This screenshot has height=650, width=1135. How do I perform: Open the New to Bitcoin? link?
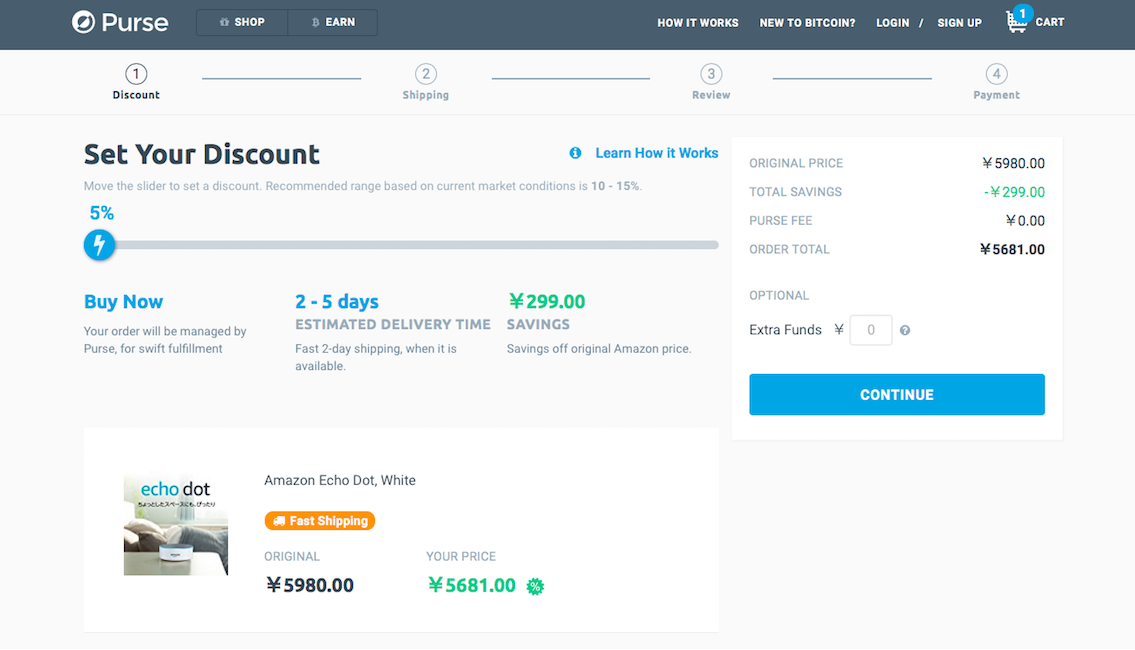pyautogui.click(x=807, y=23)
